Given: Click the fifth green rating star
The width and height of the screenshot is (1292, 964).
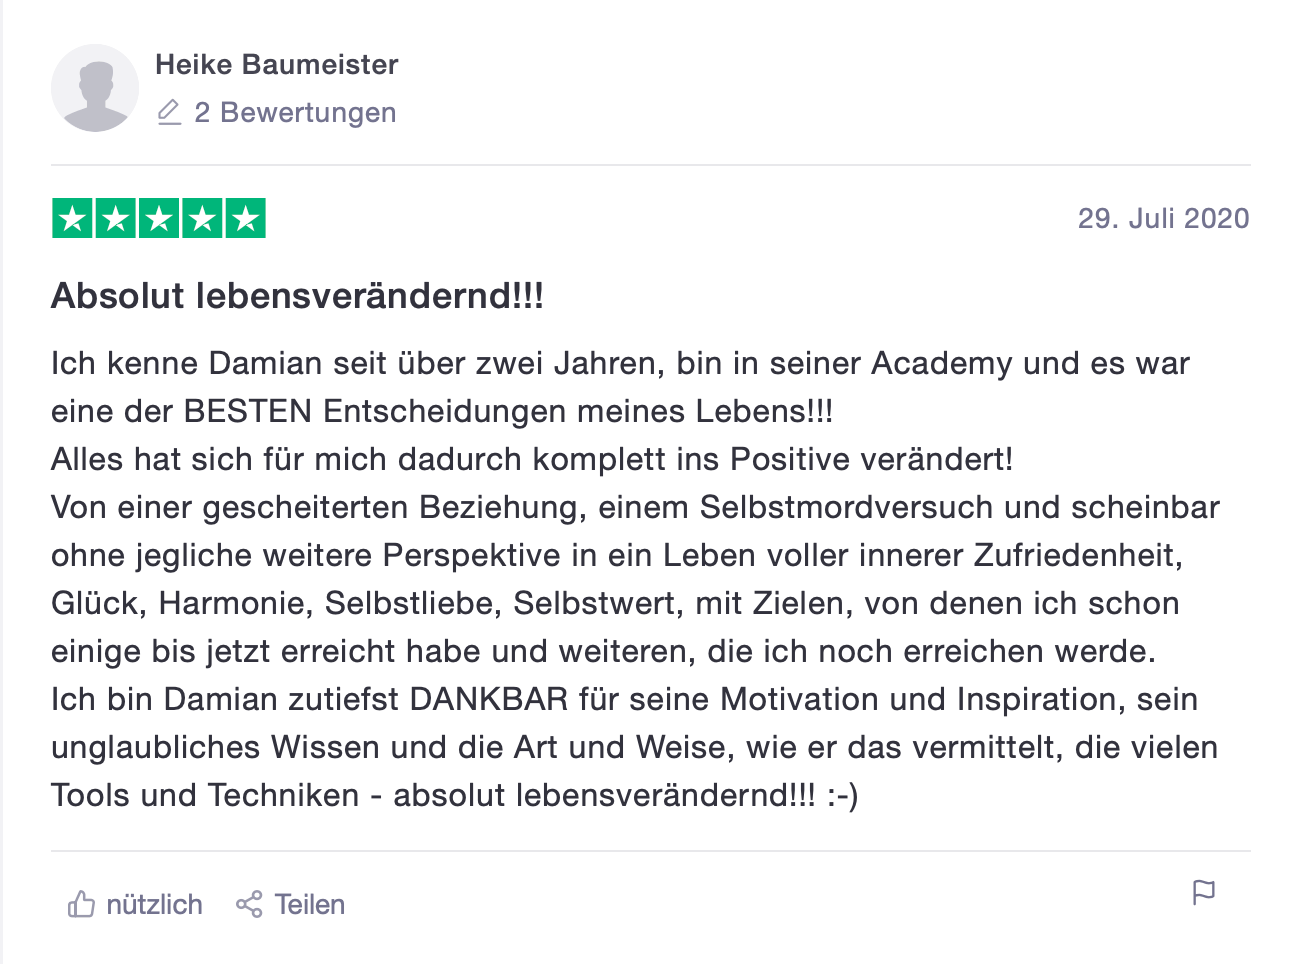Looking at the screenshot, I should click(x=245, y=219).
